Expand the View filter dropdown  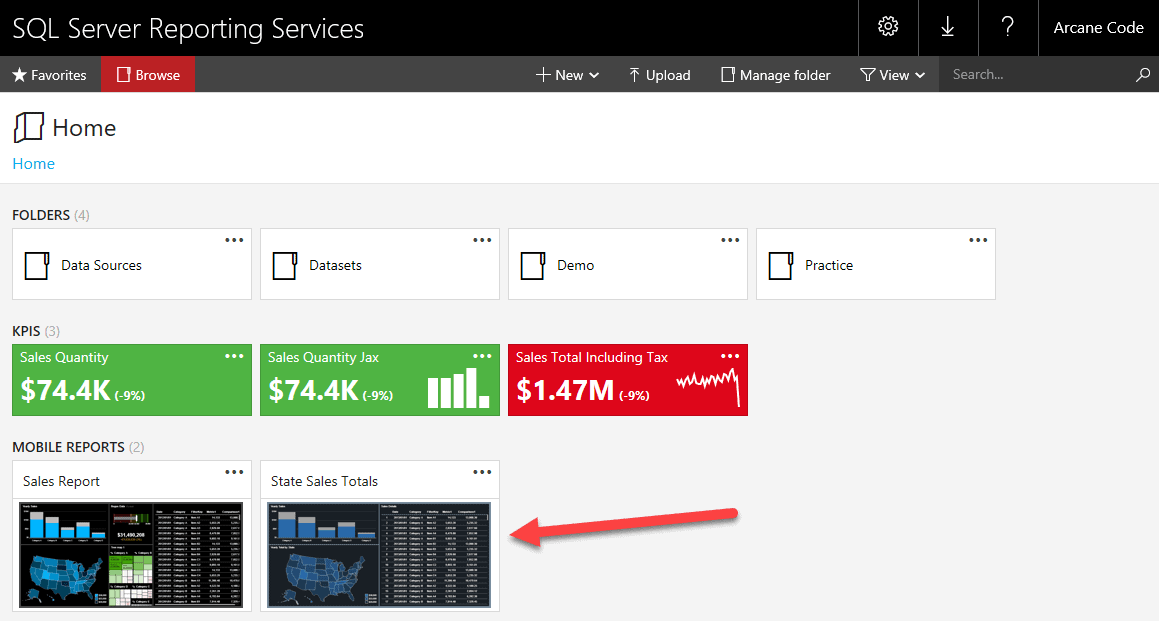click(x=893, y=75)
